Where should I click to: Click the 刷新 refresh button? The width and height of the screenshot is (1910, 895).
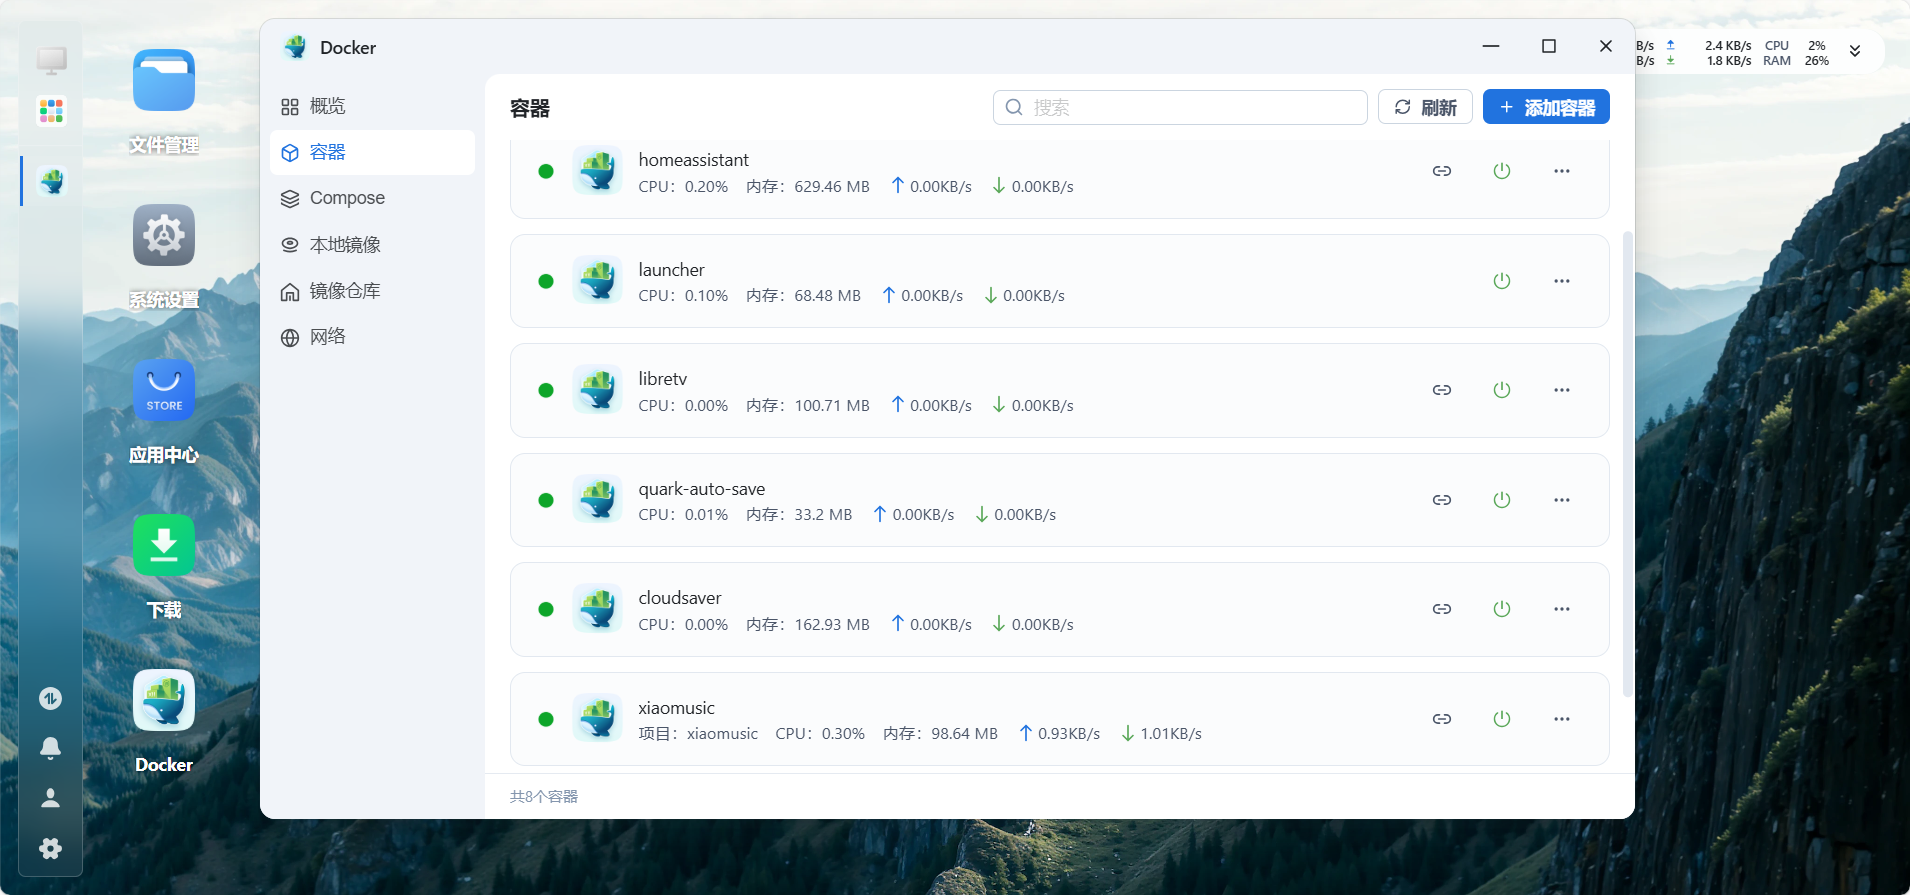pyautogui.click(x=1425, y=107)
